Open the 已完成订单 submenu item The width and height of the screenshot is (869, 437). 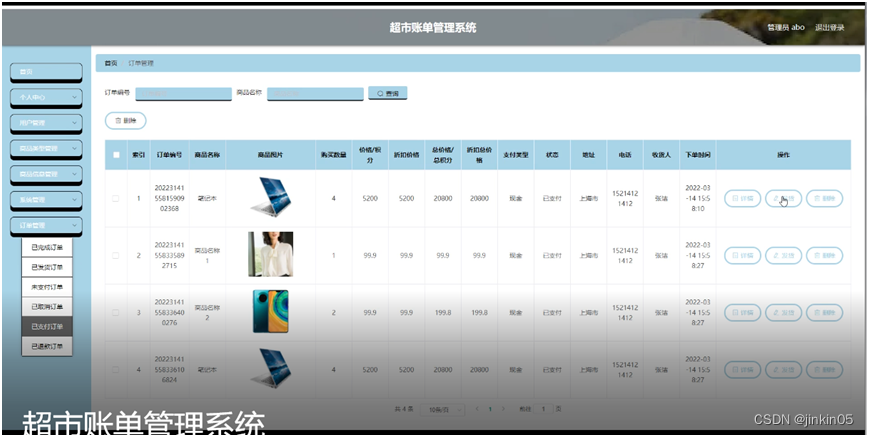(47, 248)
